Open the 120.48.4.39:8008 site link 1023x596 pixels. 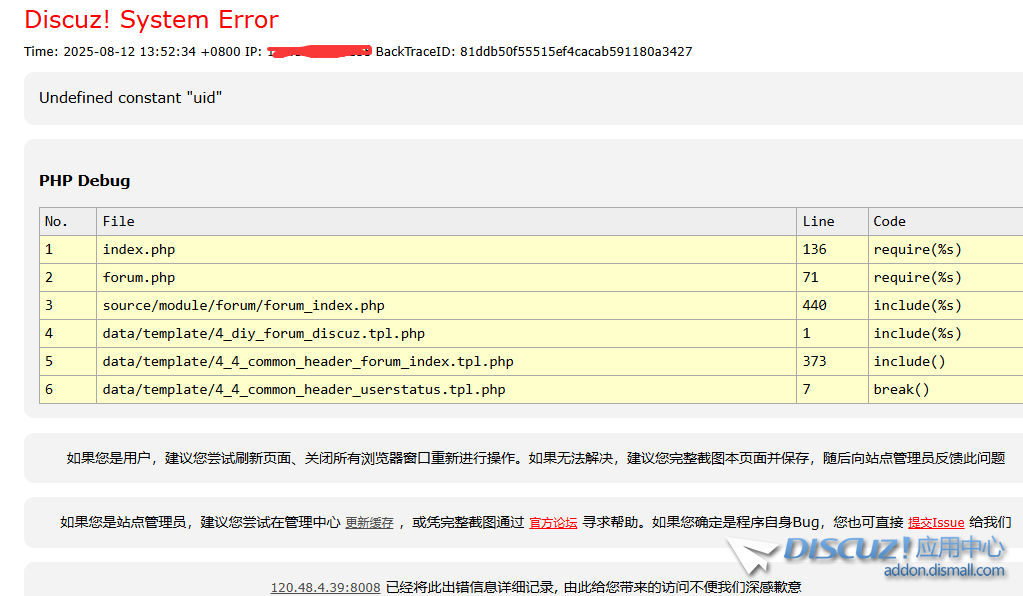[x=325, y=587]
